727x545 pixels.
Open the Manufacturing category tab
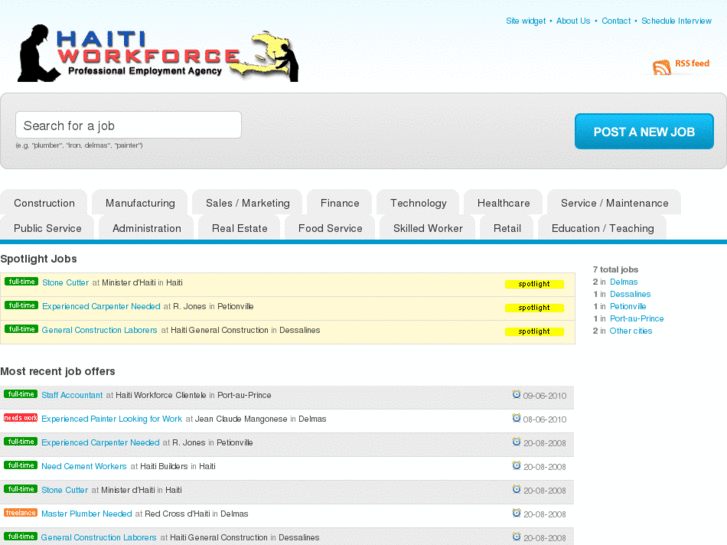pos(140,203)
